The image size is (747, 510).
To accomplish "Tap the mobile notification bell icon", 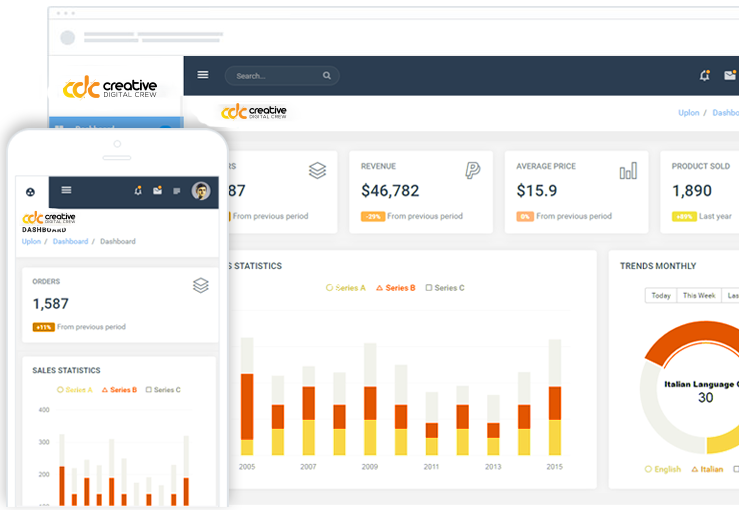I will pyautogui.click(x=138, y=191).
